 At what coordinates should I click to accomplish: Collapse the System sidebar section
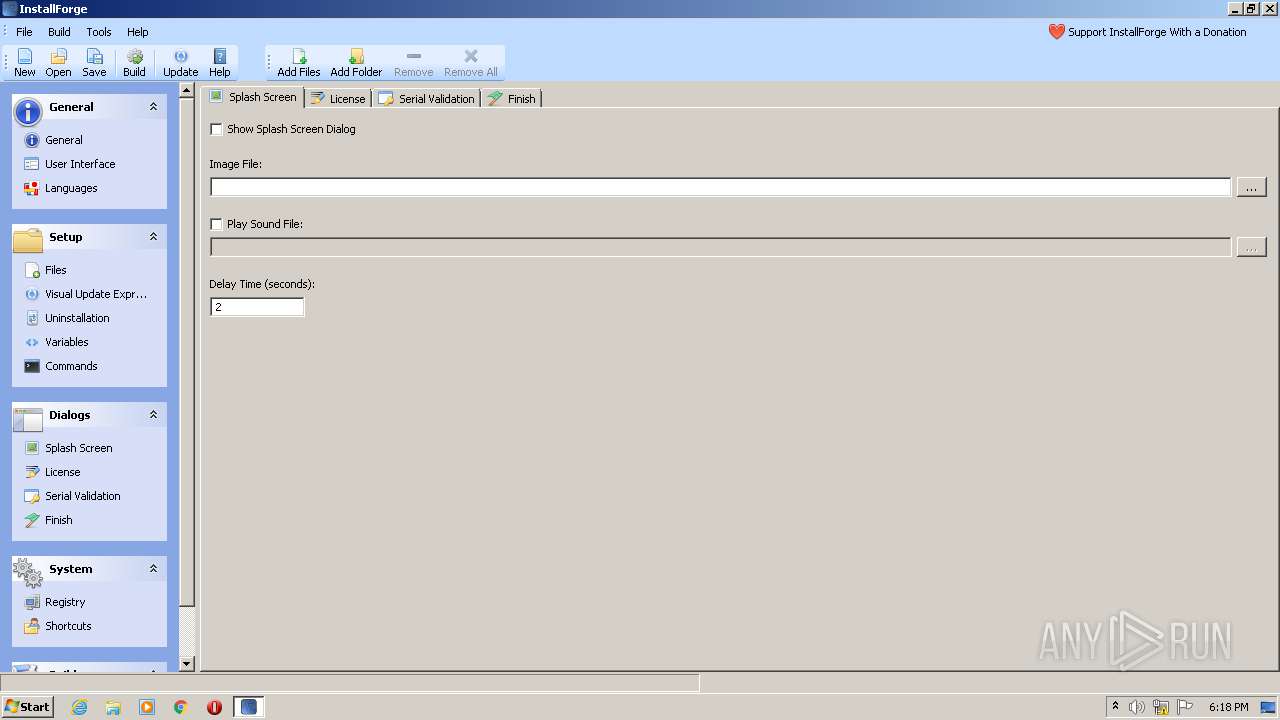point(153,569)
